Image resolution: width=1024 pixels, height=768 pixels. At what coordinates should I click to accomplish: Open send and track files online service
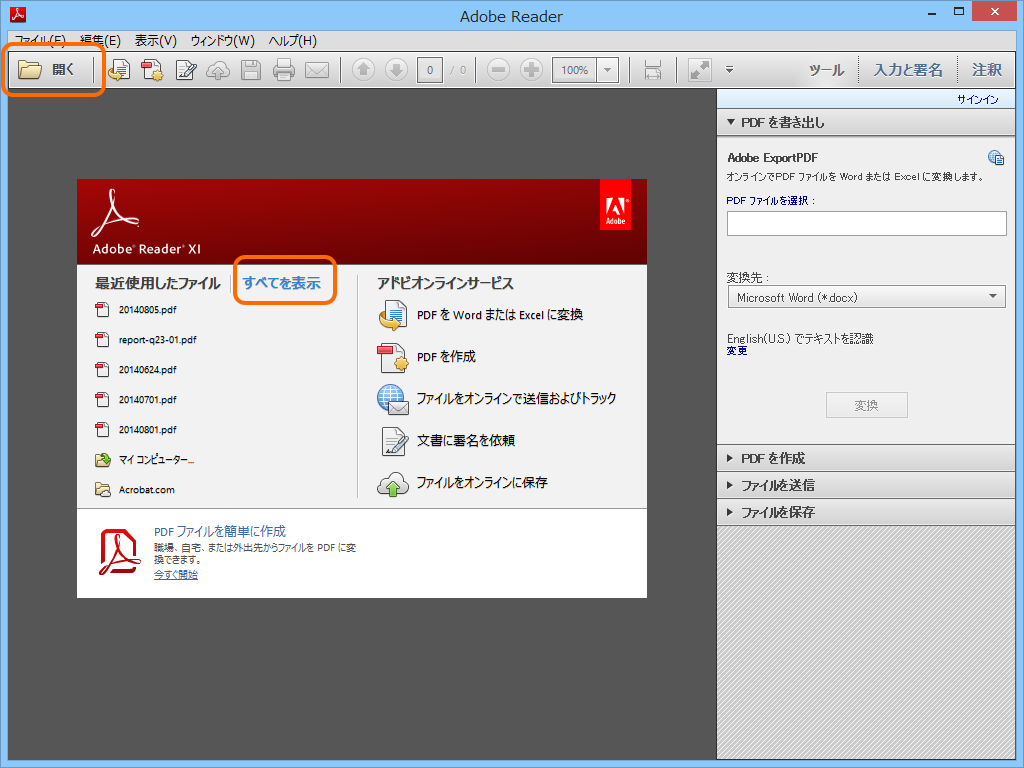[x=496, y=398]
